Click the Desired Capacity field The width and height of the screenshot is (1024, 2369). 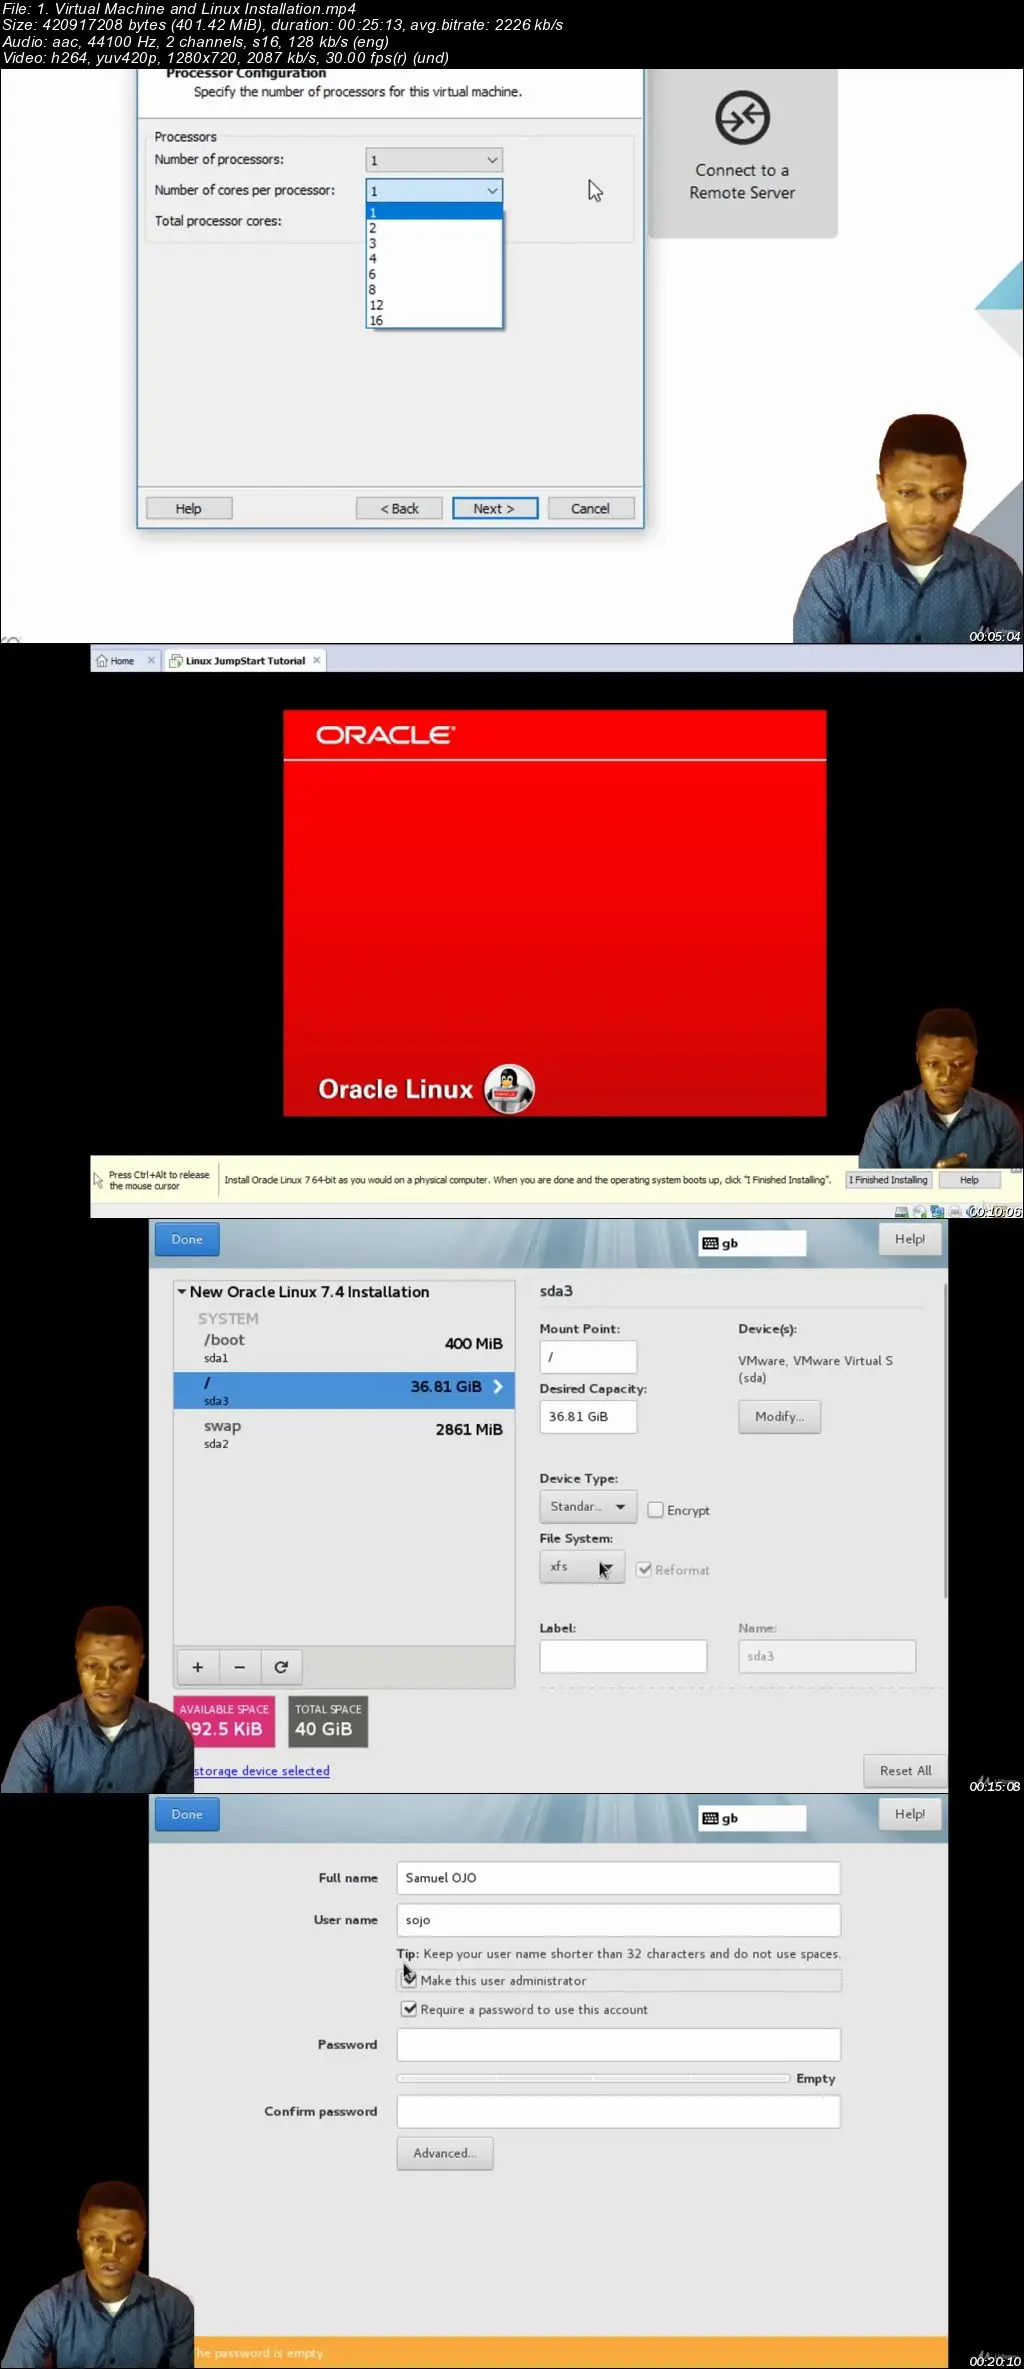click(x=588, y=1417)
